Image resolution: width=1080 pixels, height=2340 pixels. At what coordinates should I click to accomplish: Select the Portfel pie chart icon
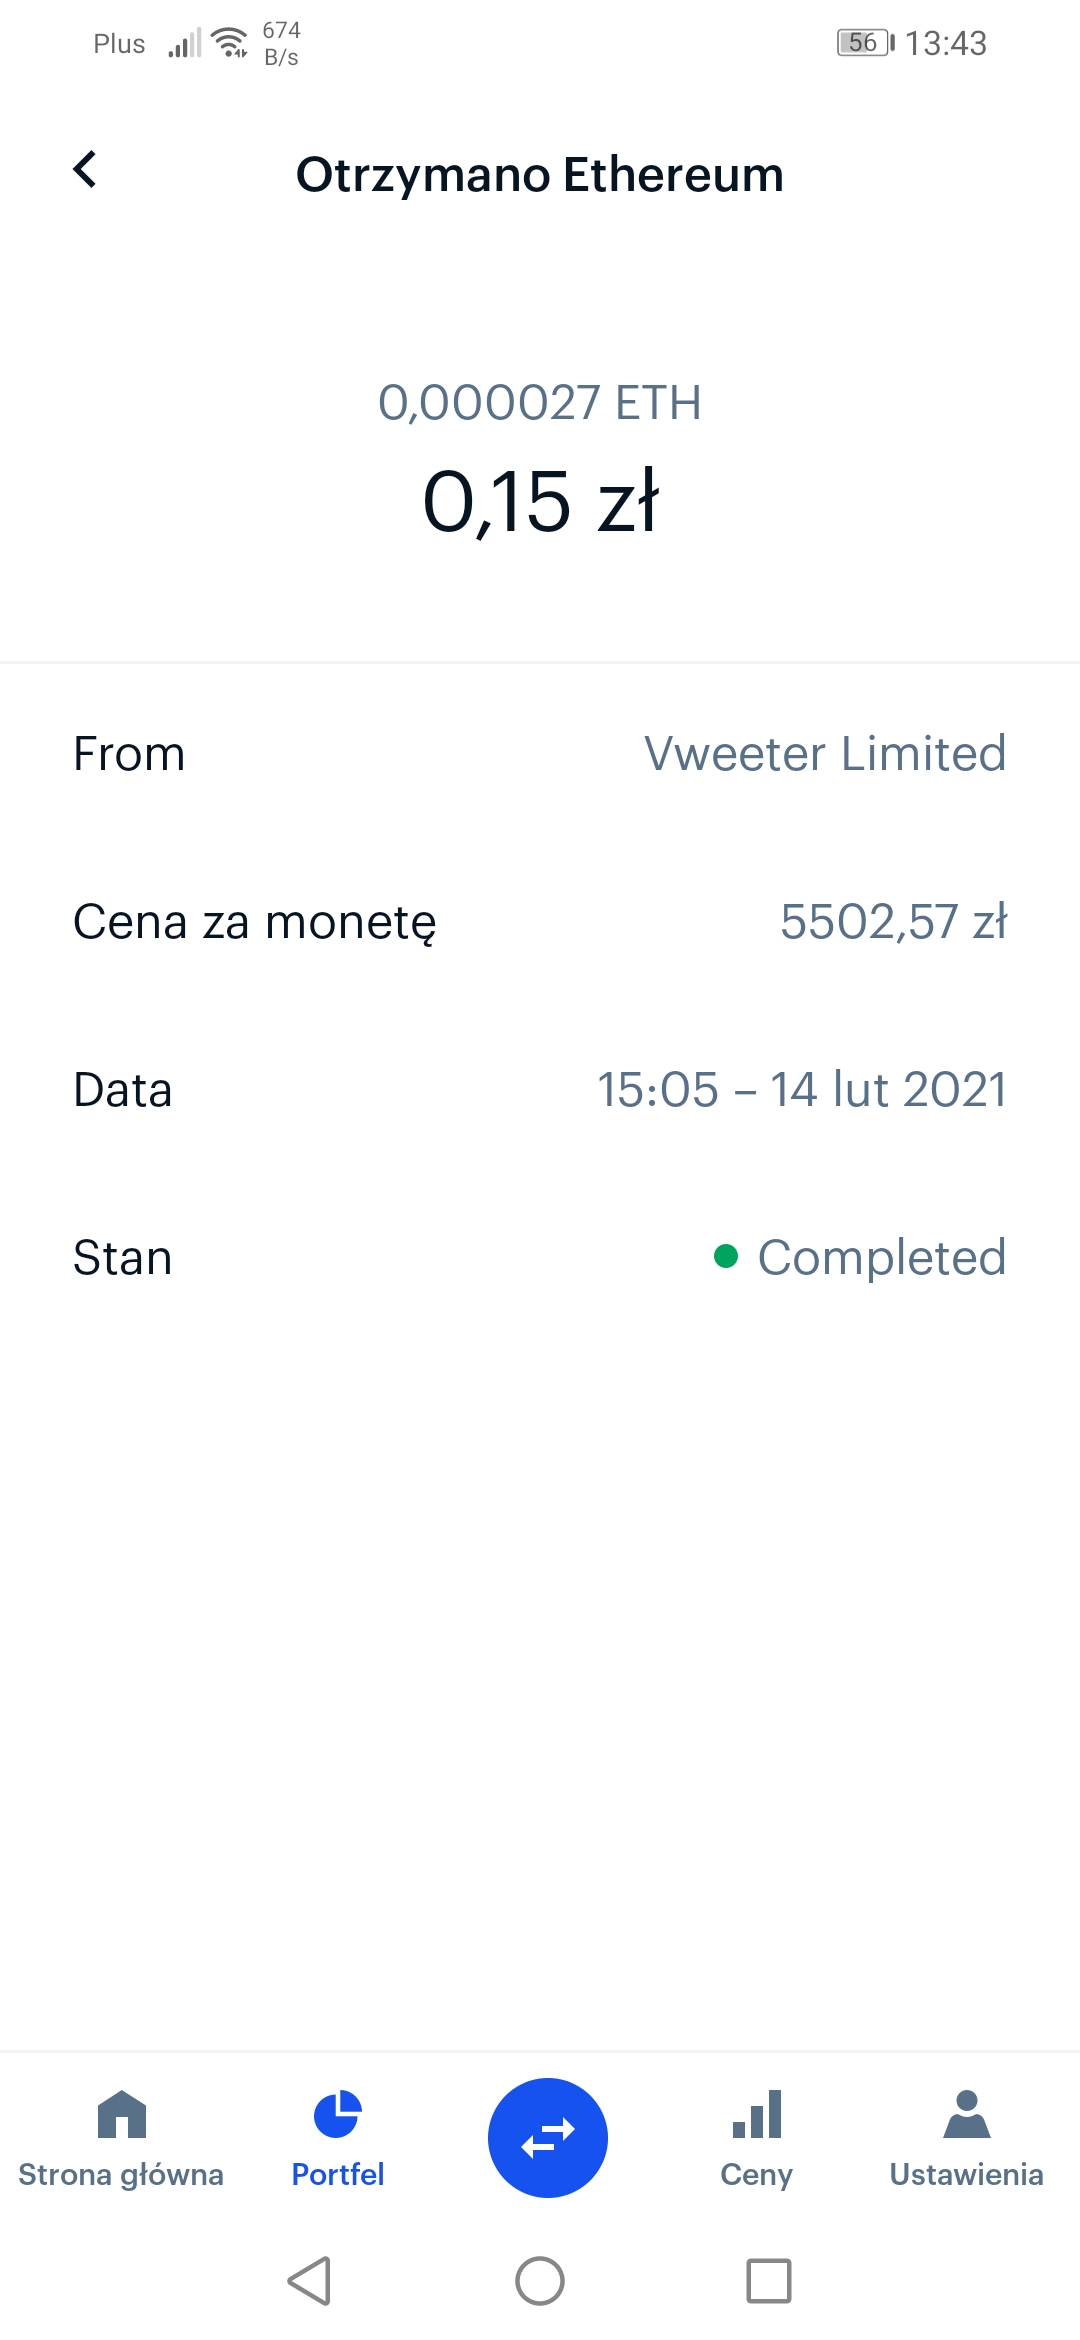click(338, 2114)
